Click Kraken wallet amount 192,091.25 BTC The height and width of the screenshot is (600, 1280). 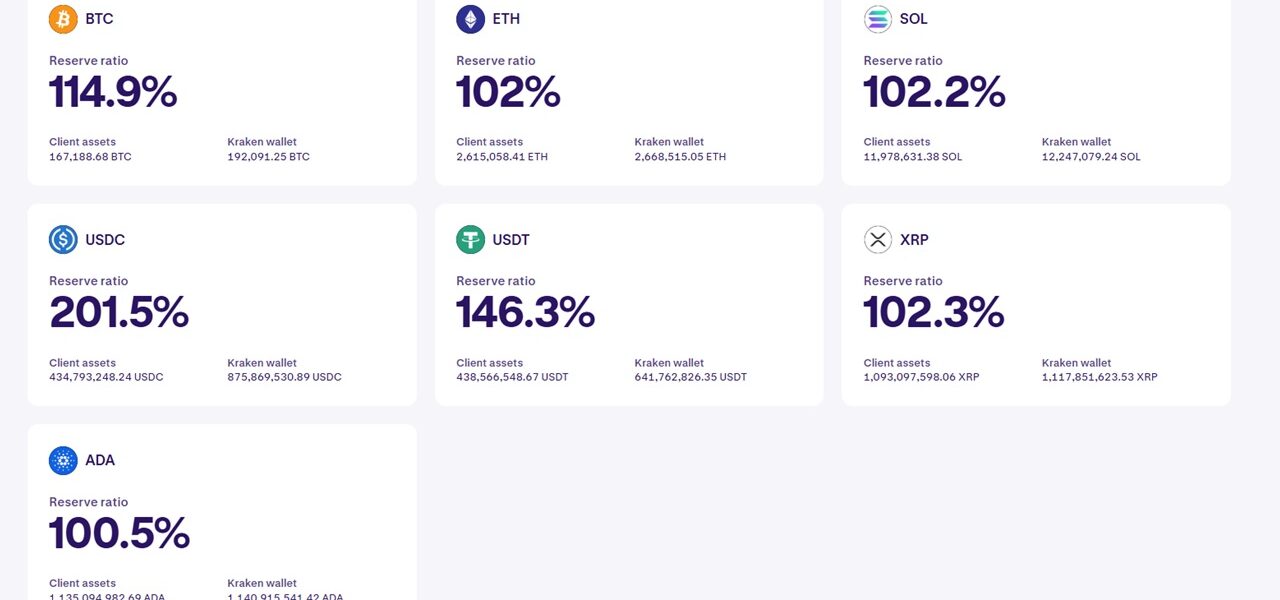coord(268,157)
